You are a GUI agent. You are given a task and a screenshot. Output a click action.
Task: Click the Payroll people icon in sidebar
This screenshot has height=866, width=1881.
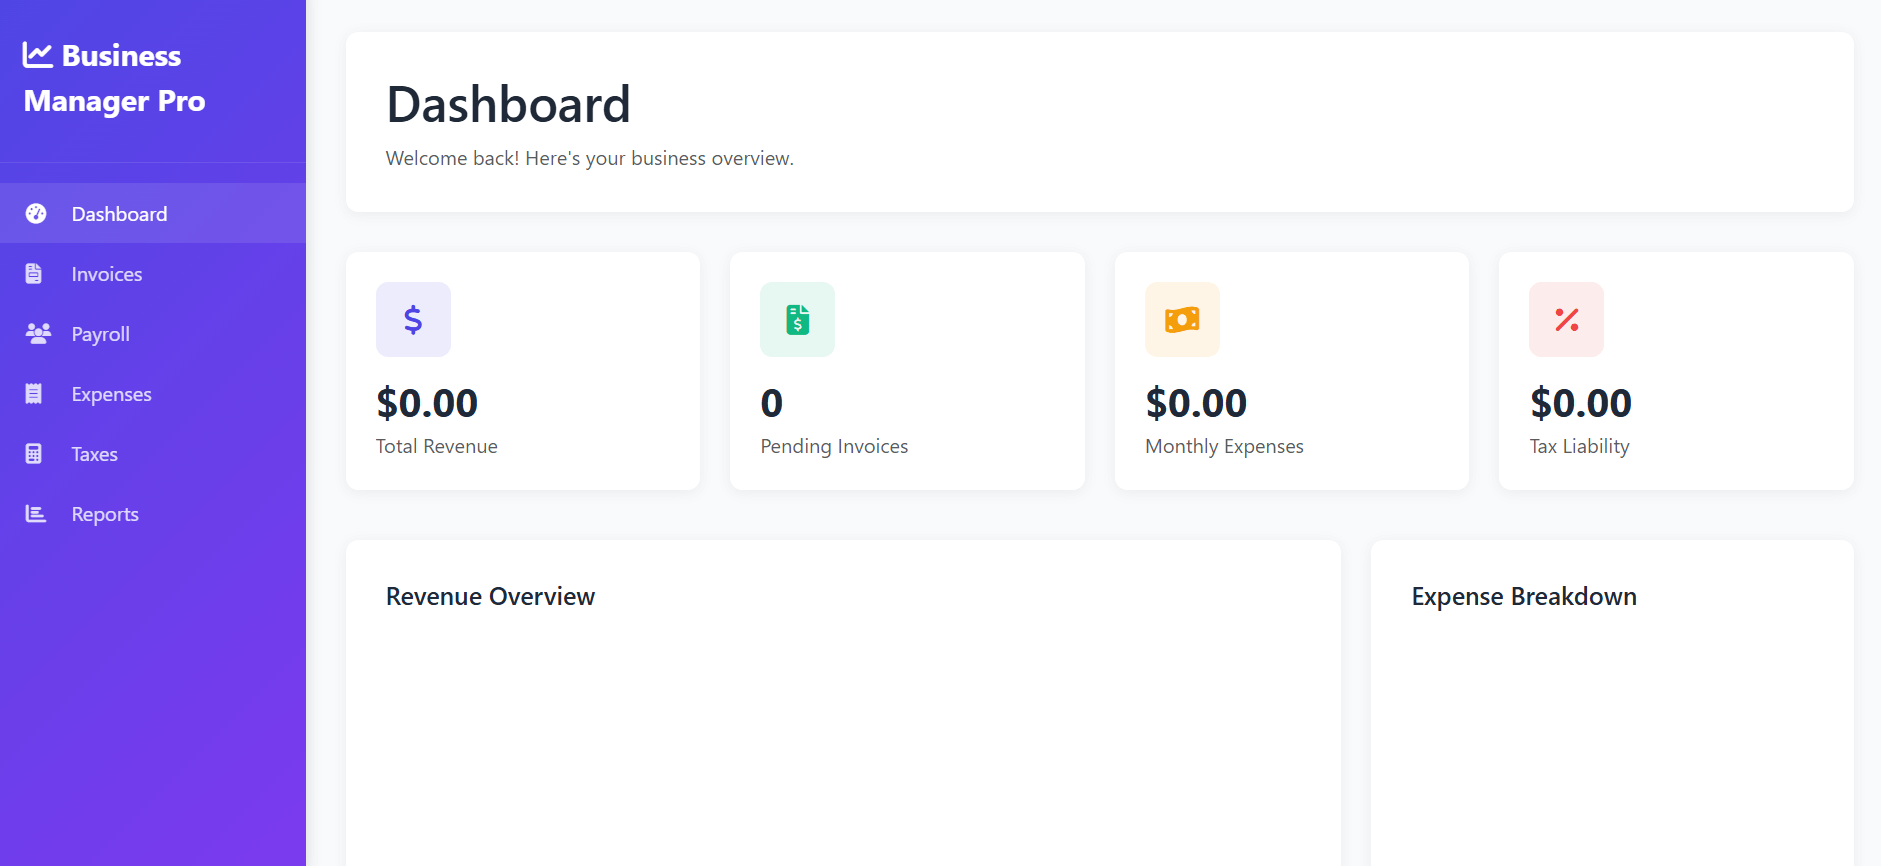pos(37,334)
